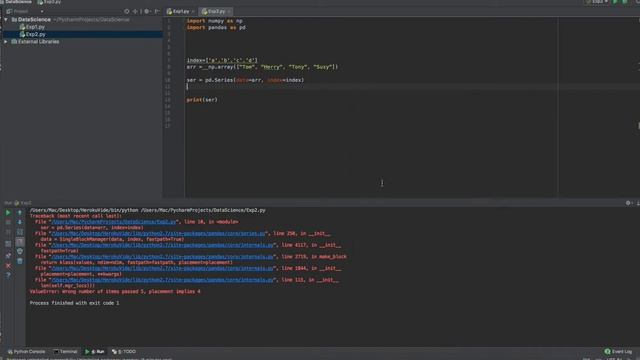
Task: Select Exp1.py in project tree
Action: (32, 27)
